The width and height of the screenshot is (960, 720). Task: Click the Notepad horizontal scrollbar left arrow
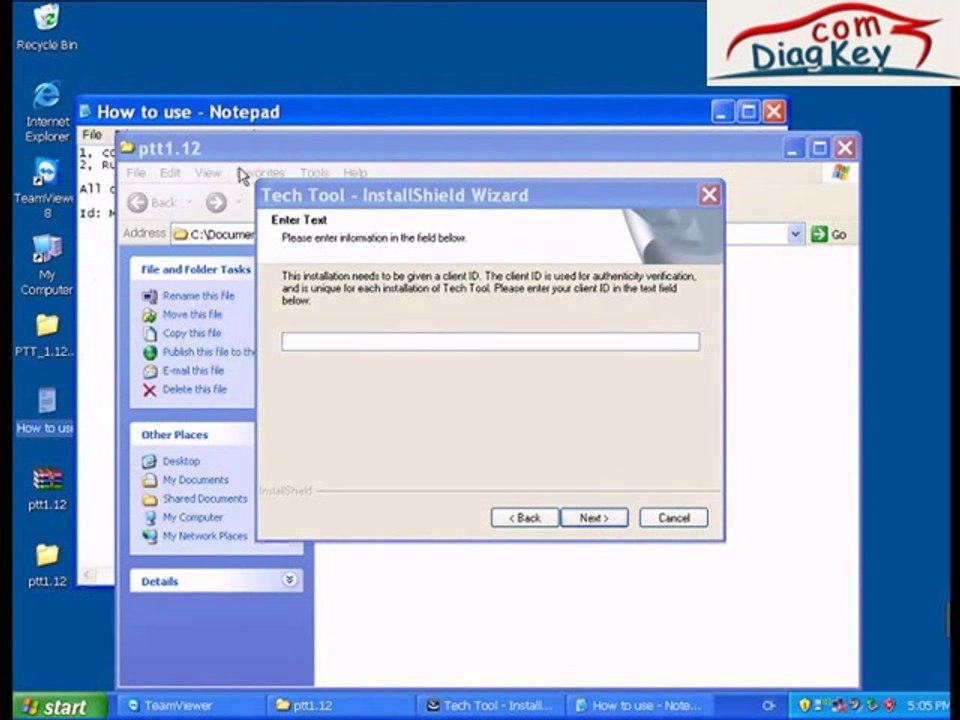coord(88,575)
